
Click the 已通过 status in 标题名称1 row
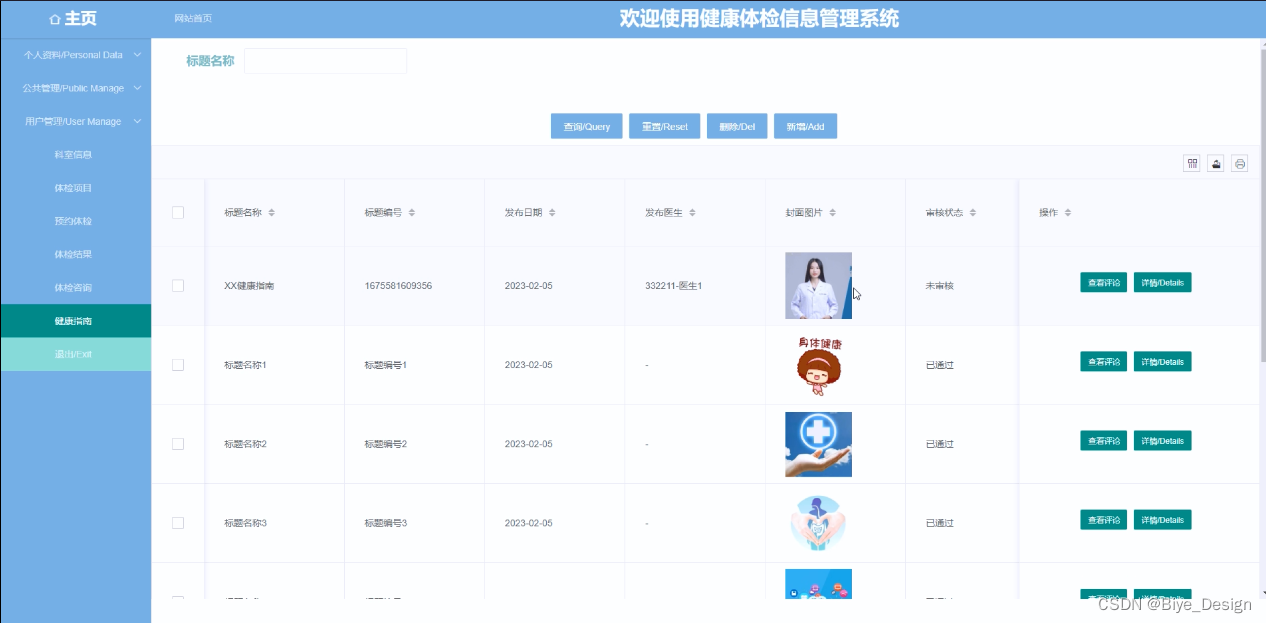[940, 365]
